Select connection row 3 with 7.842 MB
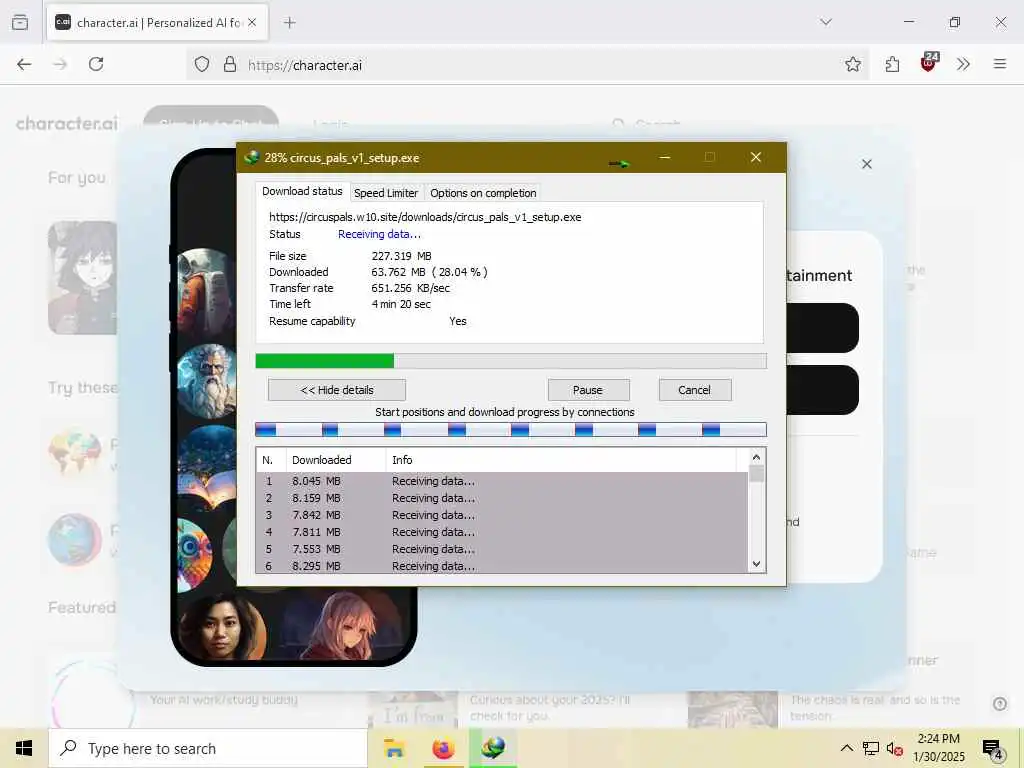This screenshot has width=1024, height=768. tap(502, 515)
